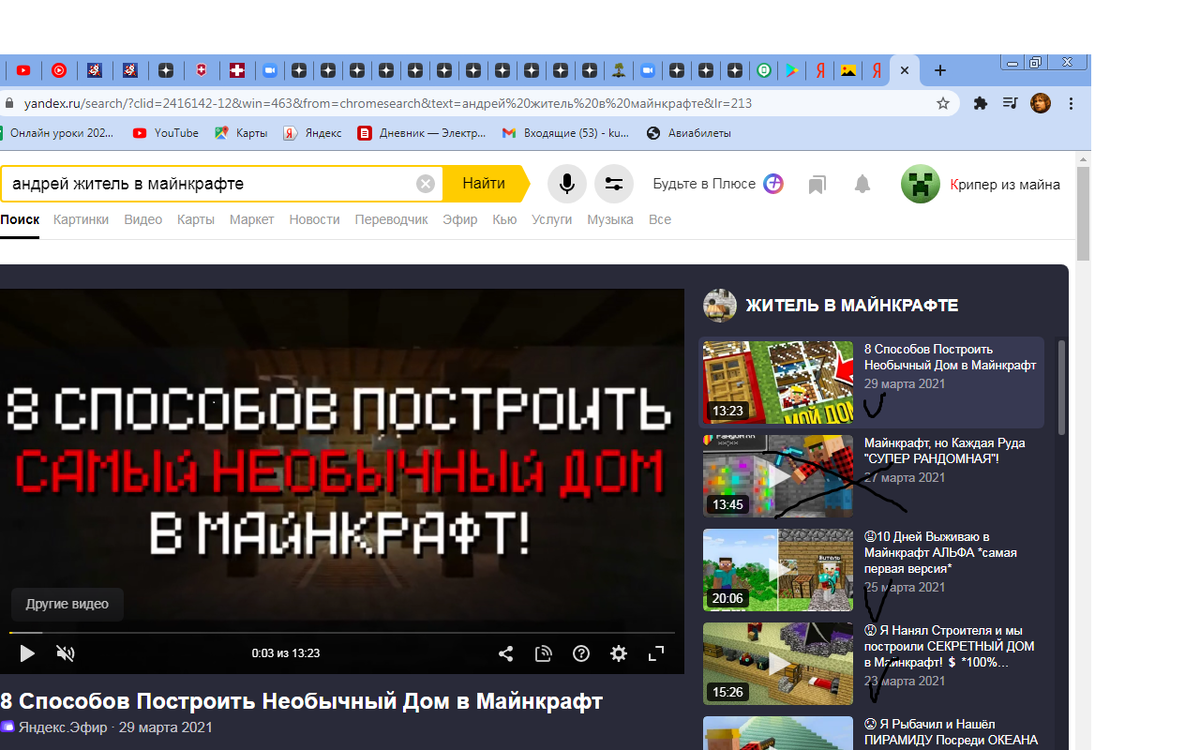Open '10 Дней Выживаю в Майнкрафт АЛЬФА' title
The height and width of the screenshot is (750, 1200).
pyautogui.click(x=942, y=553)
